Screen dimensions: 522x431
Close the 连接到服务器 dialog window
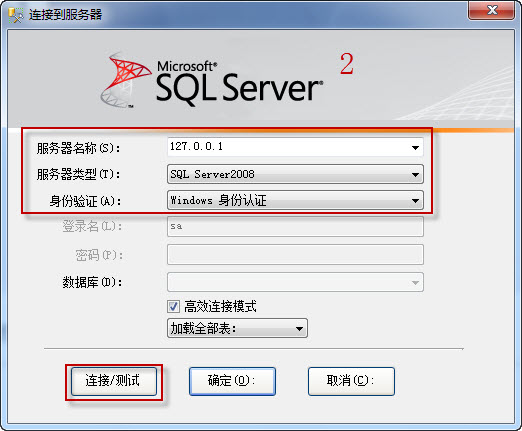491,11
